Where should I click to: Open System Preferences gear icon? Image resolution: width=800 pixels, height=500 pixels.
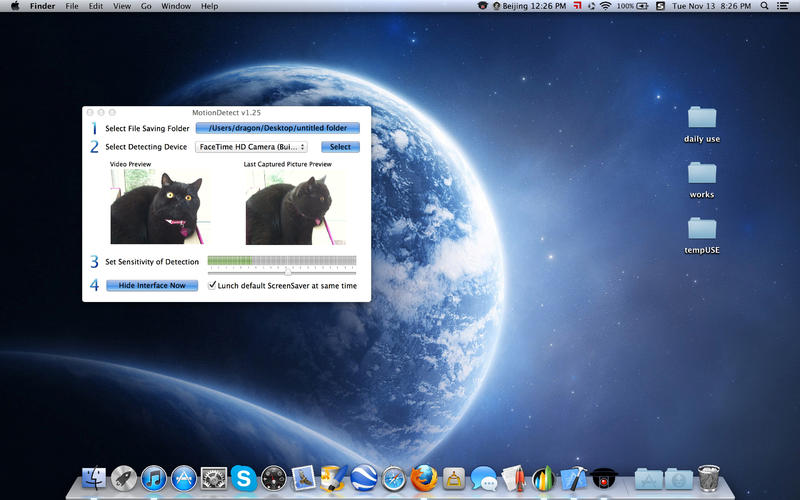tap(214, 479)
